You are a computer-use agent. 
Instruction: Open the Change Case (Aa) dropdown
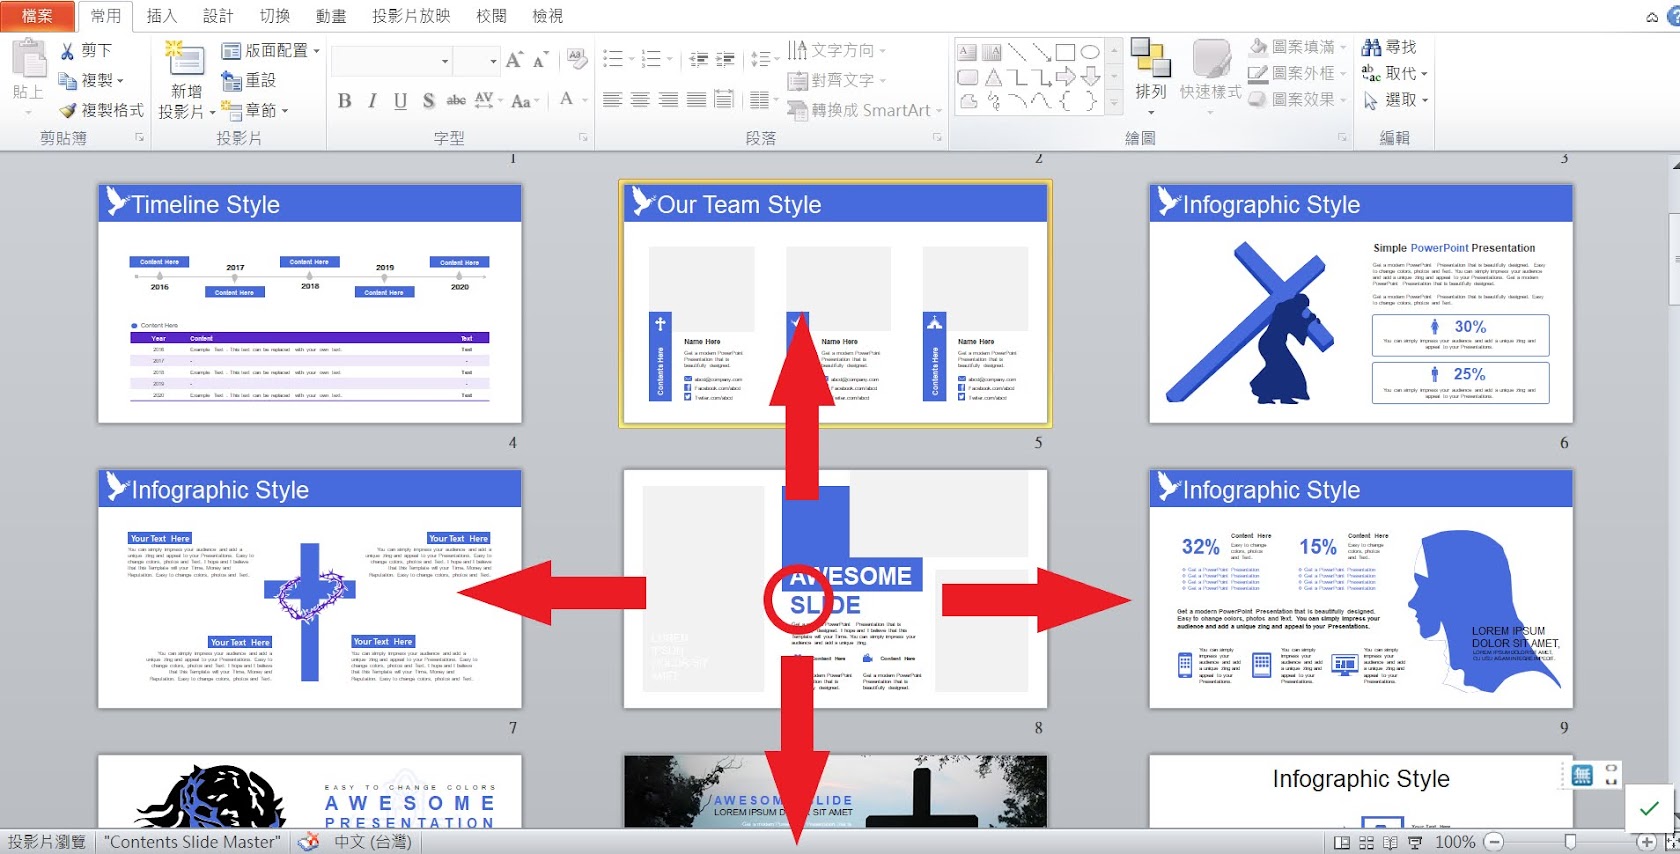point(525,100)
